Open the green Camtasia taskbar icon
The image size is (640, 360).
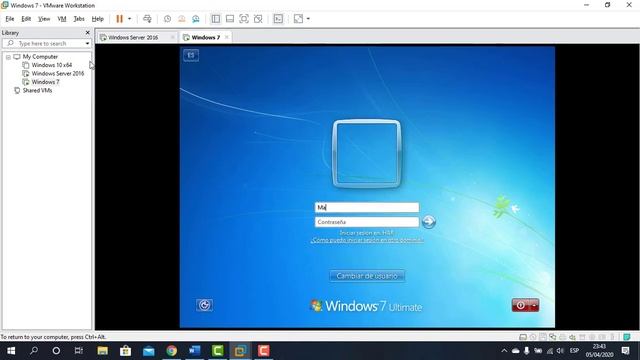point(218,351)
